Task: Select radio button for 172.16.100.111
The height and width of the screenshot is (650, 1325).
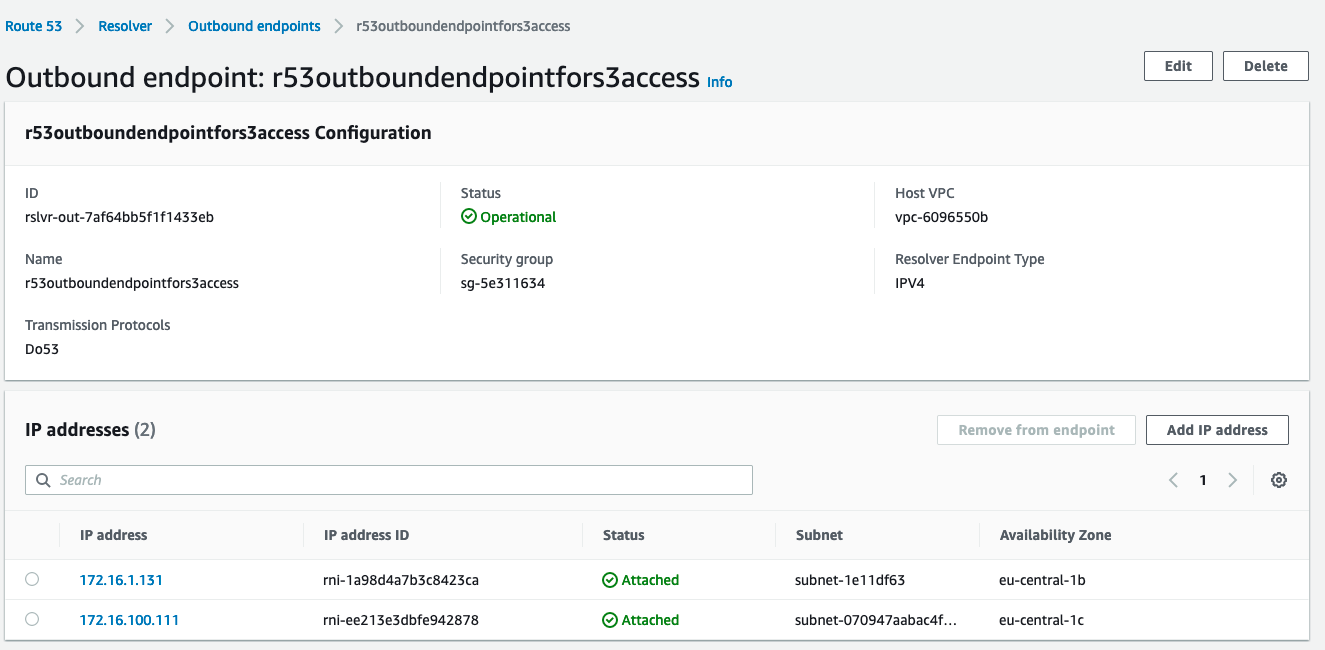Action: 32,619
